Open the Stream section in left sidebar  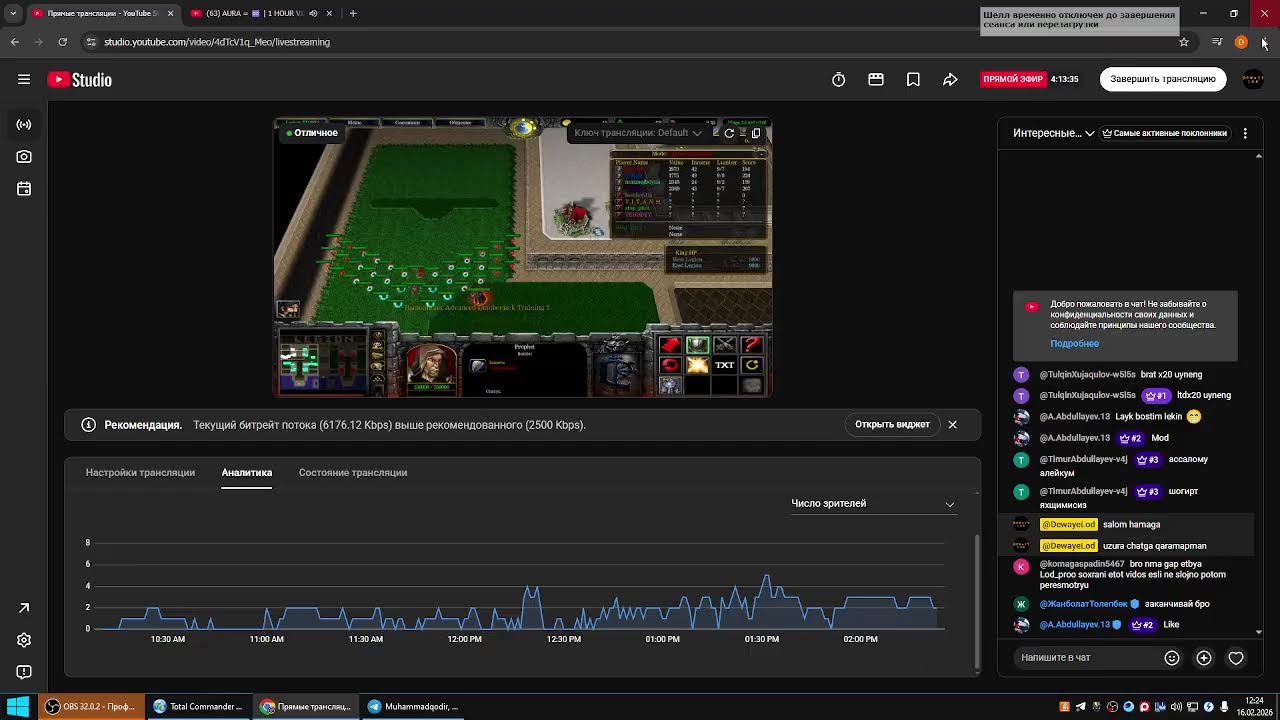(x=24, y=125)
